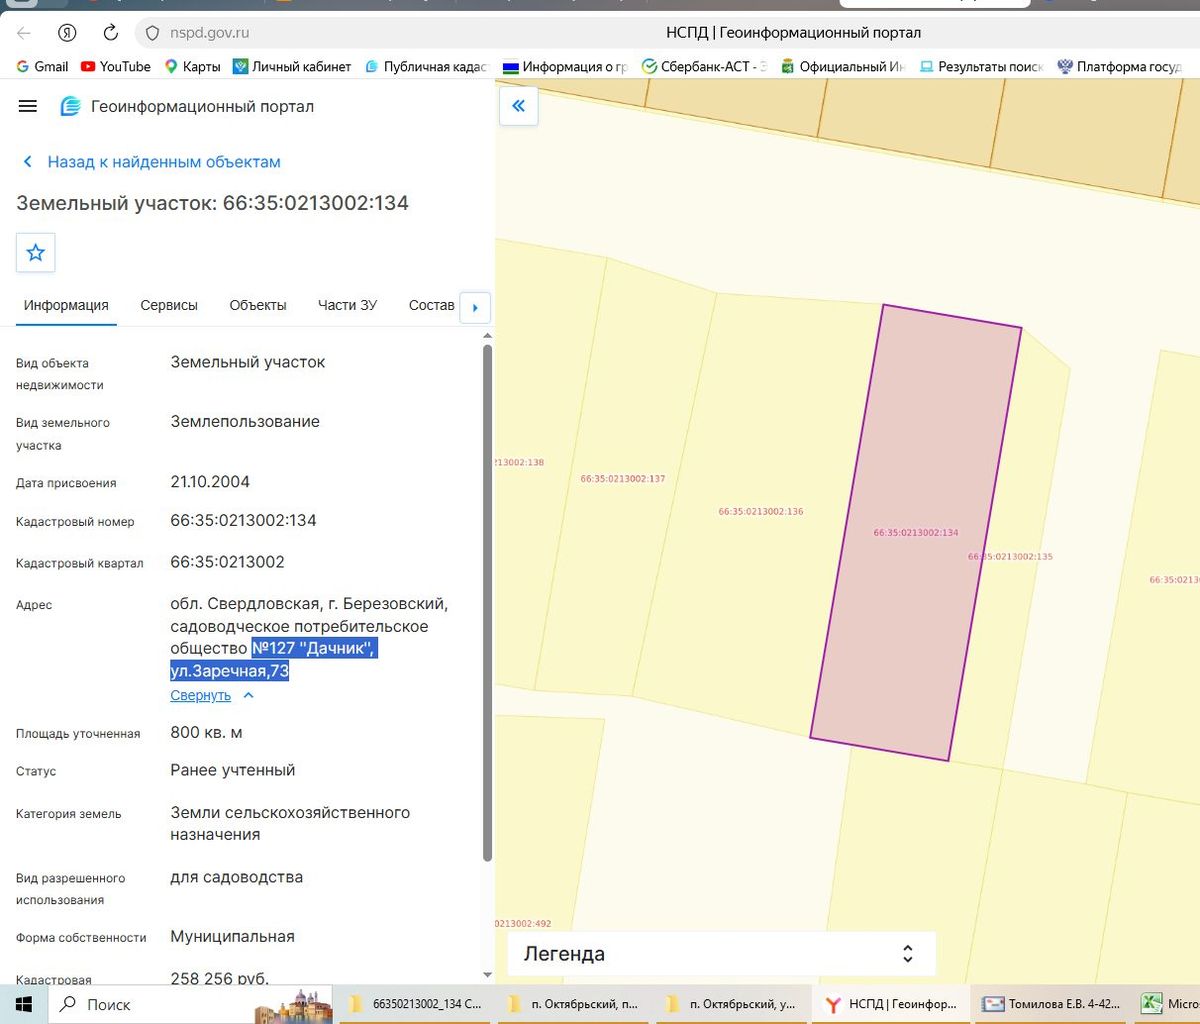Viewport: 1200px width, 1024px height.
Task: Open the Платформа госуд bookmark
Action: pyautogui.click(x=1119, y=67)
